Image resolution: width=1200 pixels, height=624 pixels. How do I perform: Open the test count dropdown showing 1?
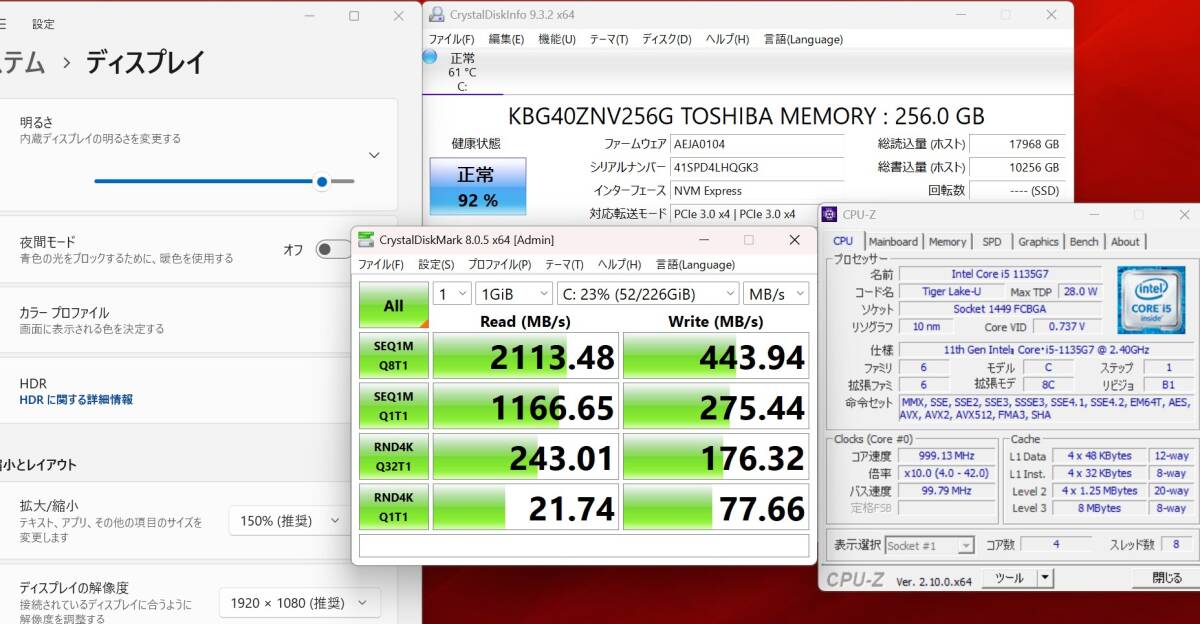click(452, 294)
